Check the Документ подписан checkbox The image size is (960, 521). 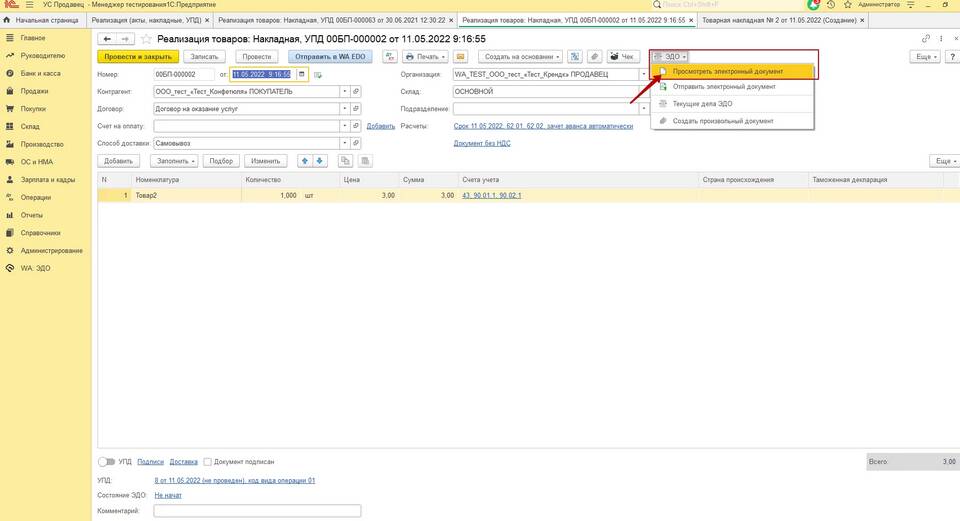click(208, 462)
